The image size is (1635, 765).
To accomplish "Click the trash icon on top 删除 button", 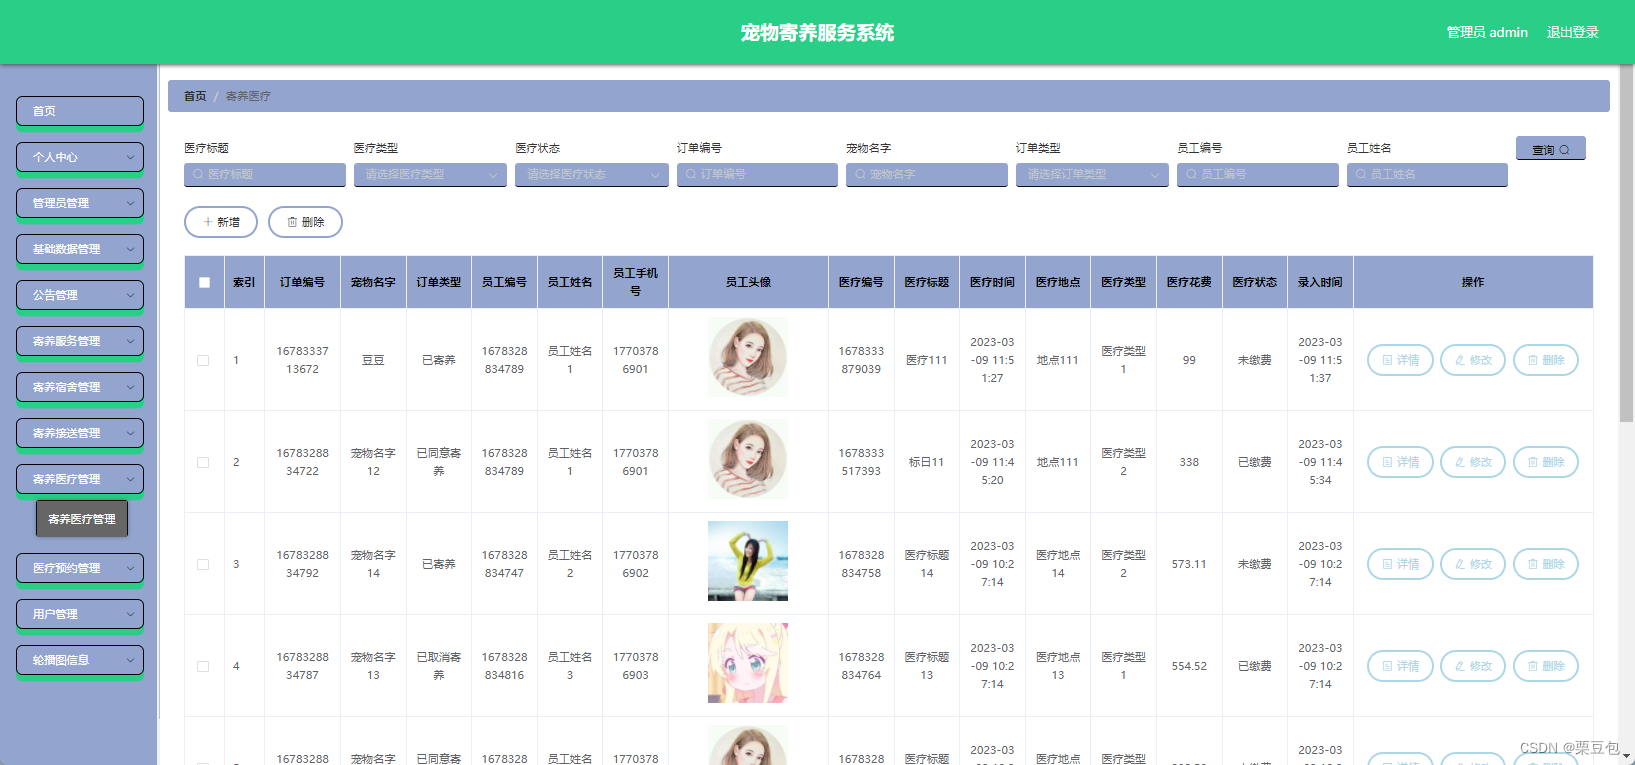I will click(x=292, y=222).
